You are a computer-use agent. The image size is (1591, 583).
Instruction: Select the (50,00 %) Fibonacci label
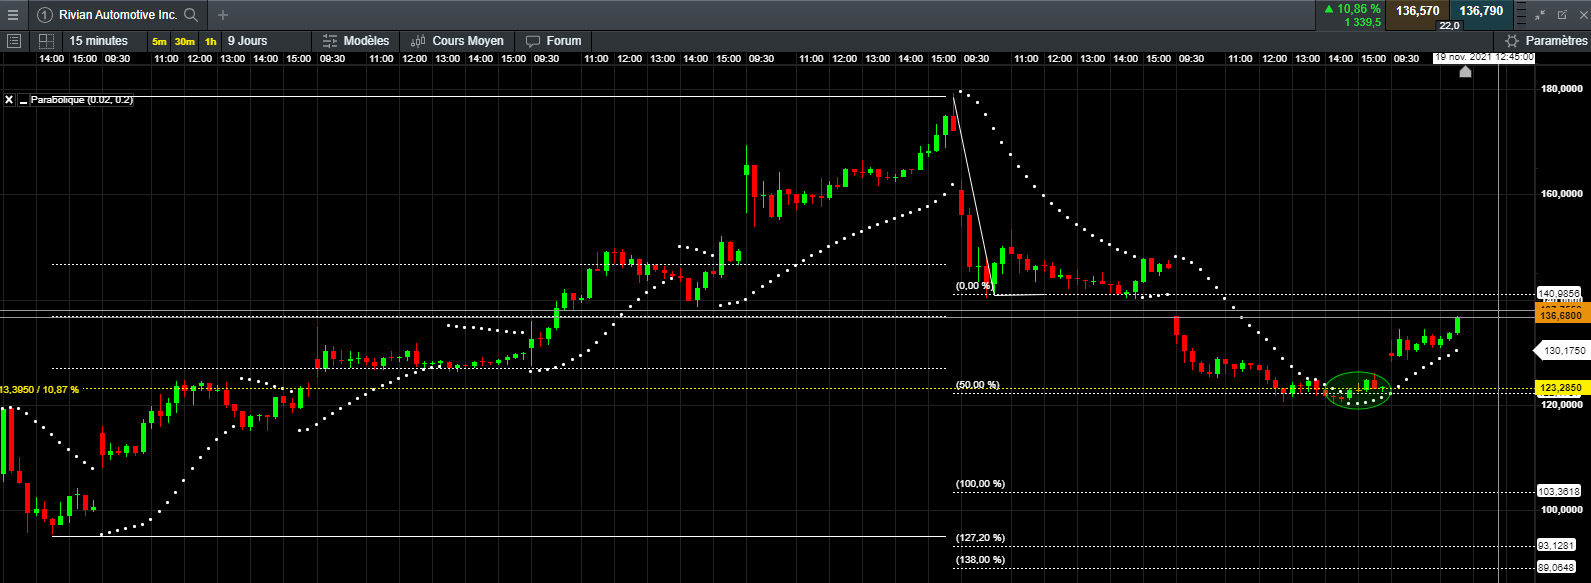tap(977, 385)
